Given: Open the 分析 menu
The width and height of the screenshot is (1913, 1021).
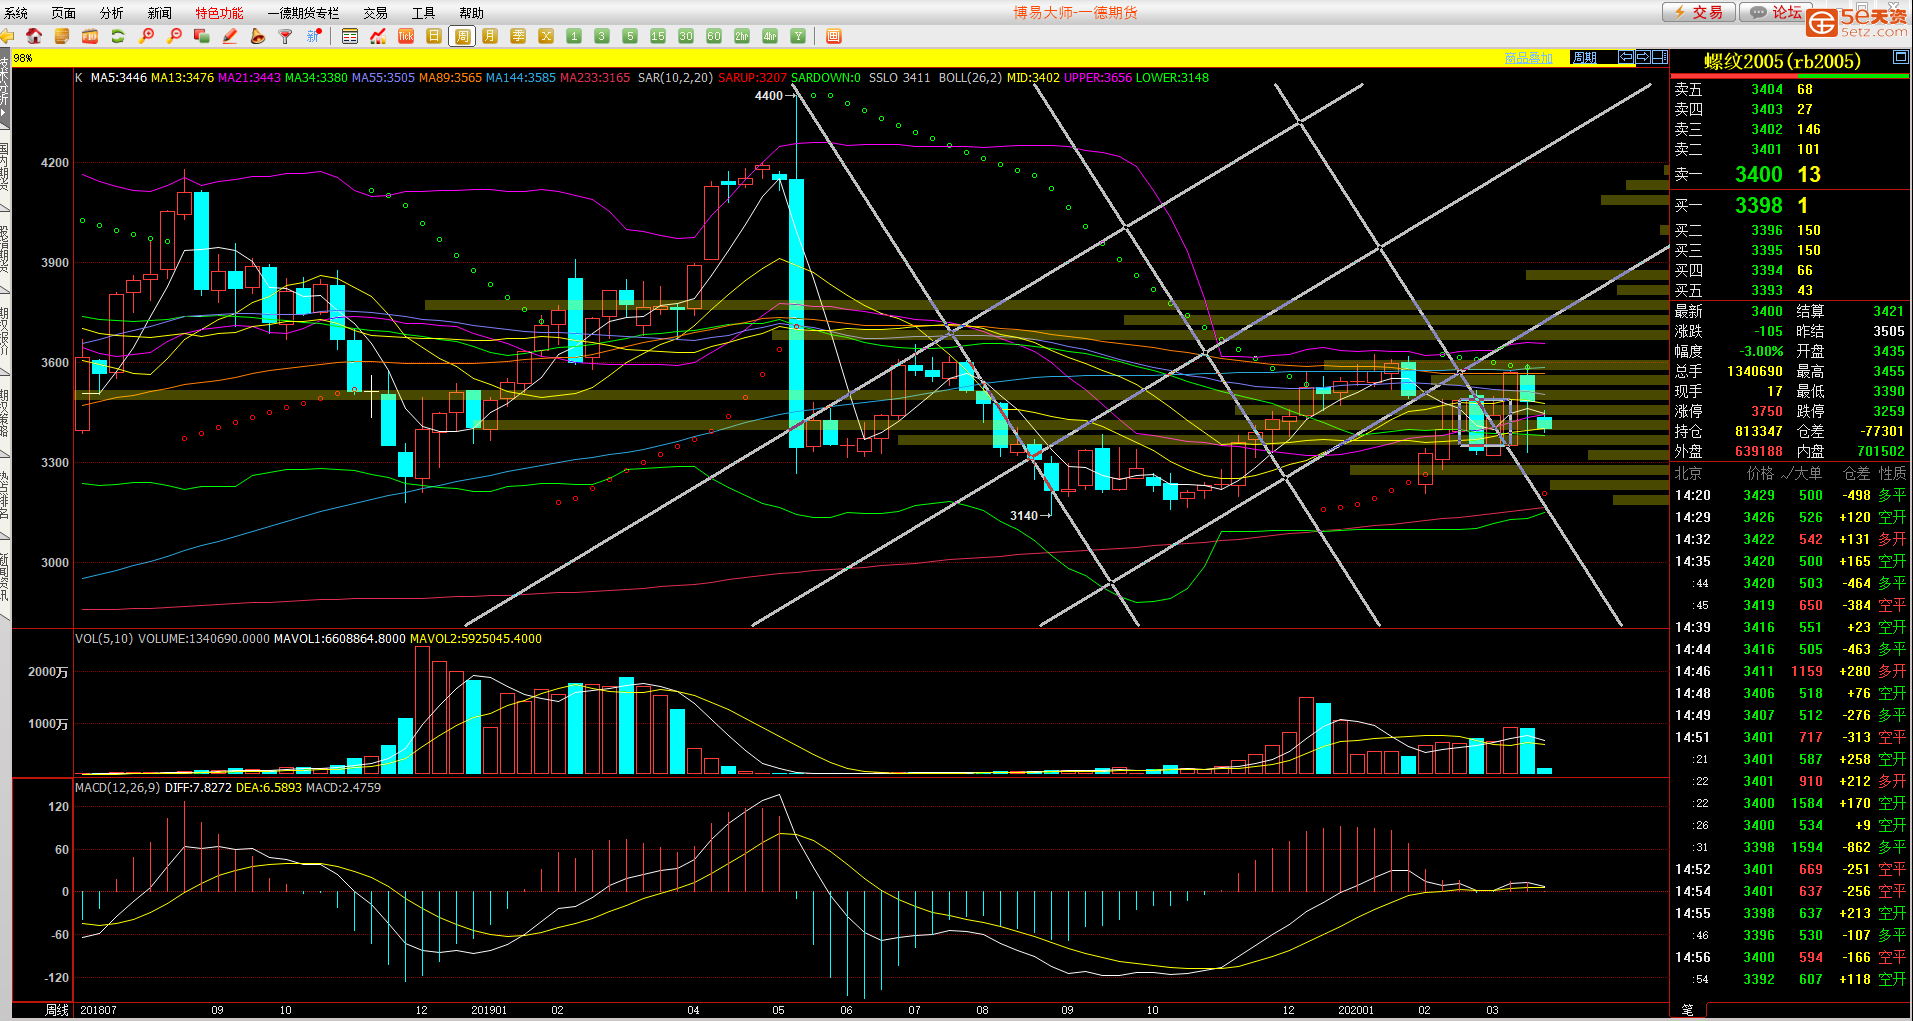Looking at the screenshot, I should point(111,13).
